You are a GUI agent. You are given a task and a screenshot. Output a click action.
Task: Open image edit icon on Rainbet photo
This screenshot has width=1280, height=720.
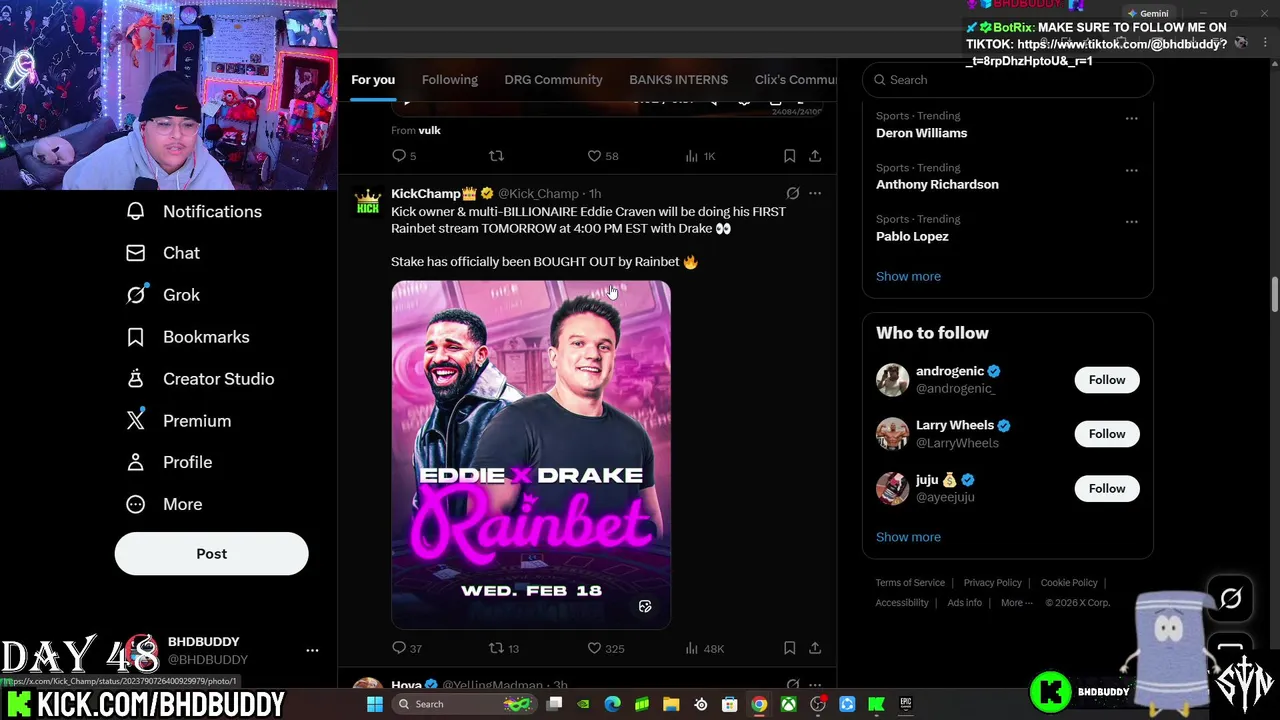coord(645,606)
